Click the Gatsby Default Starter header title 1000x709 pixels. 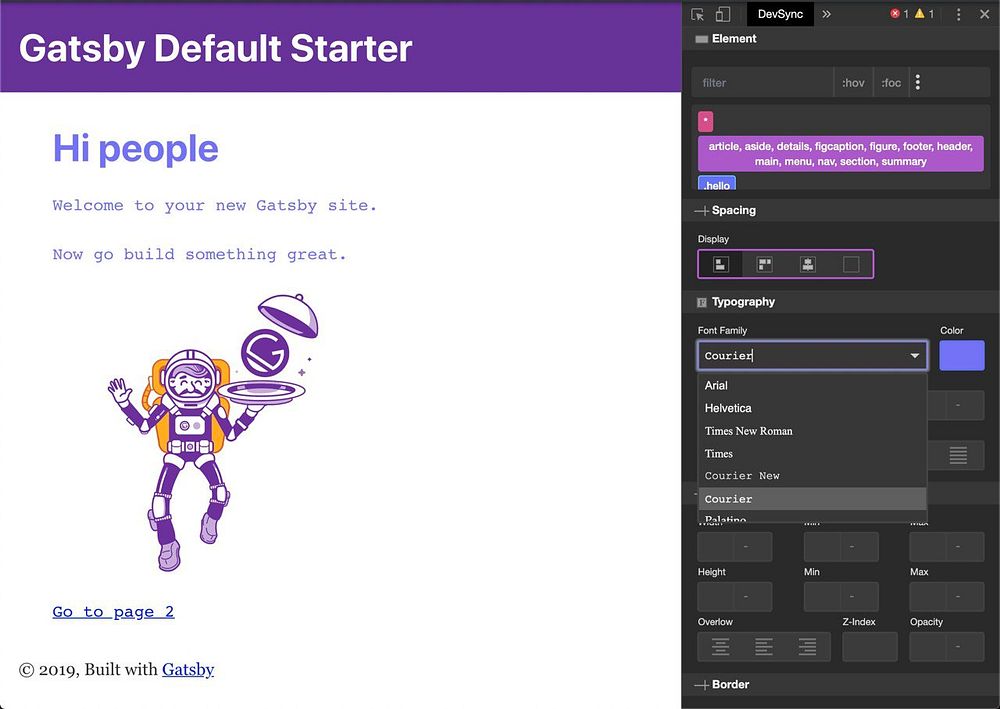tap(216, 48)
